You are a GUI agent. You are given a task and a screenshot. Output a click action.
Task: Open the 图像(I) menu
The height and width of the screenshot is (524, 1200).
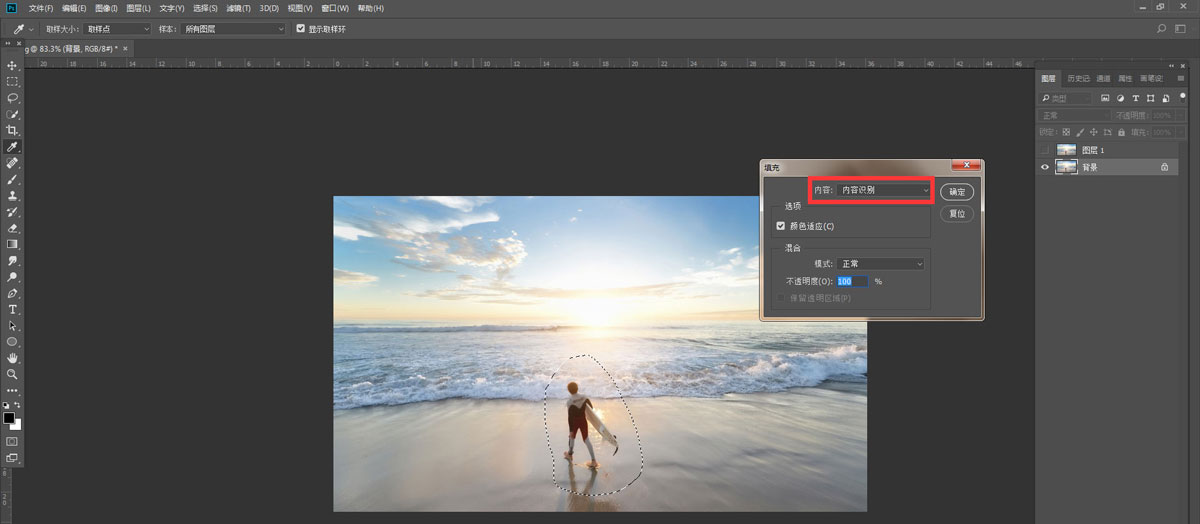[x=106, y=8]
